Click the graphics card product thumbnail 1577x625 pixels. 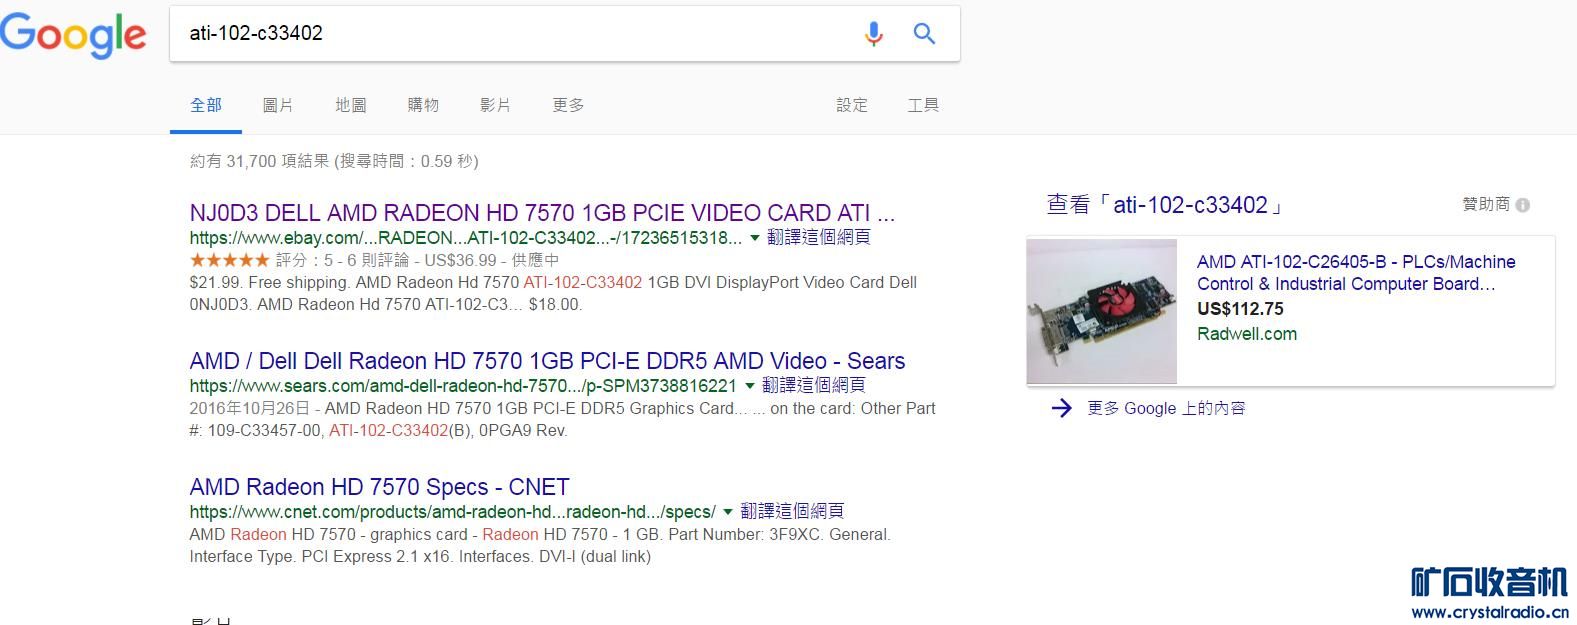point(1102,311)
